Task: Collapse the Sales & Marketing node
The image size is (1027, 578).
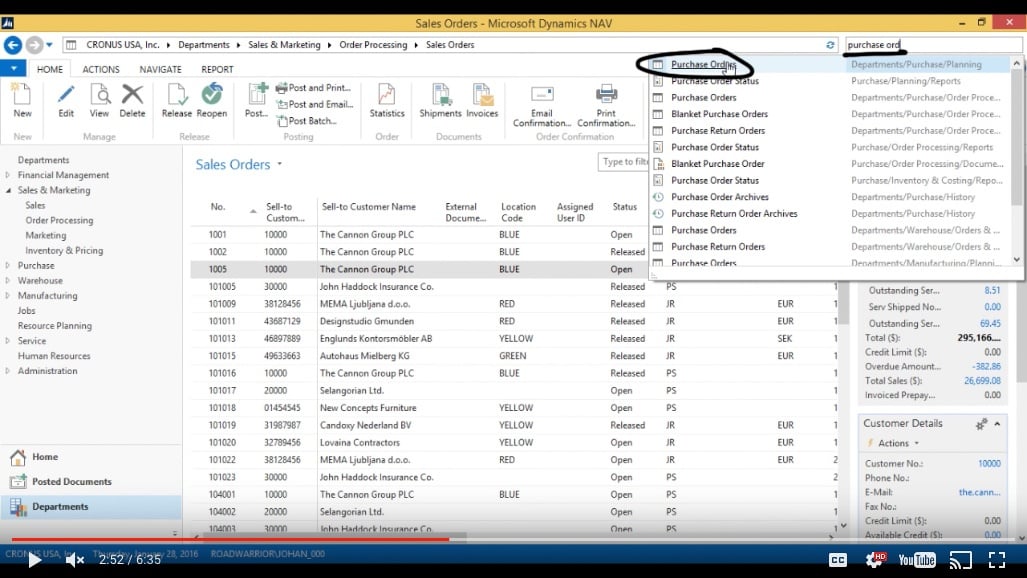Action: [x=8, y=190]
